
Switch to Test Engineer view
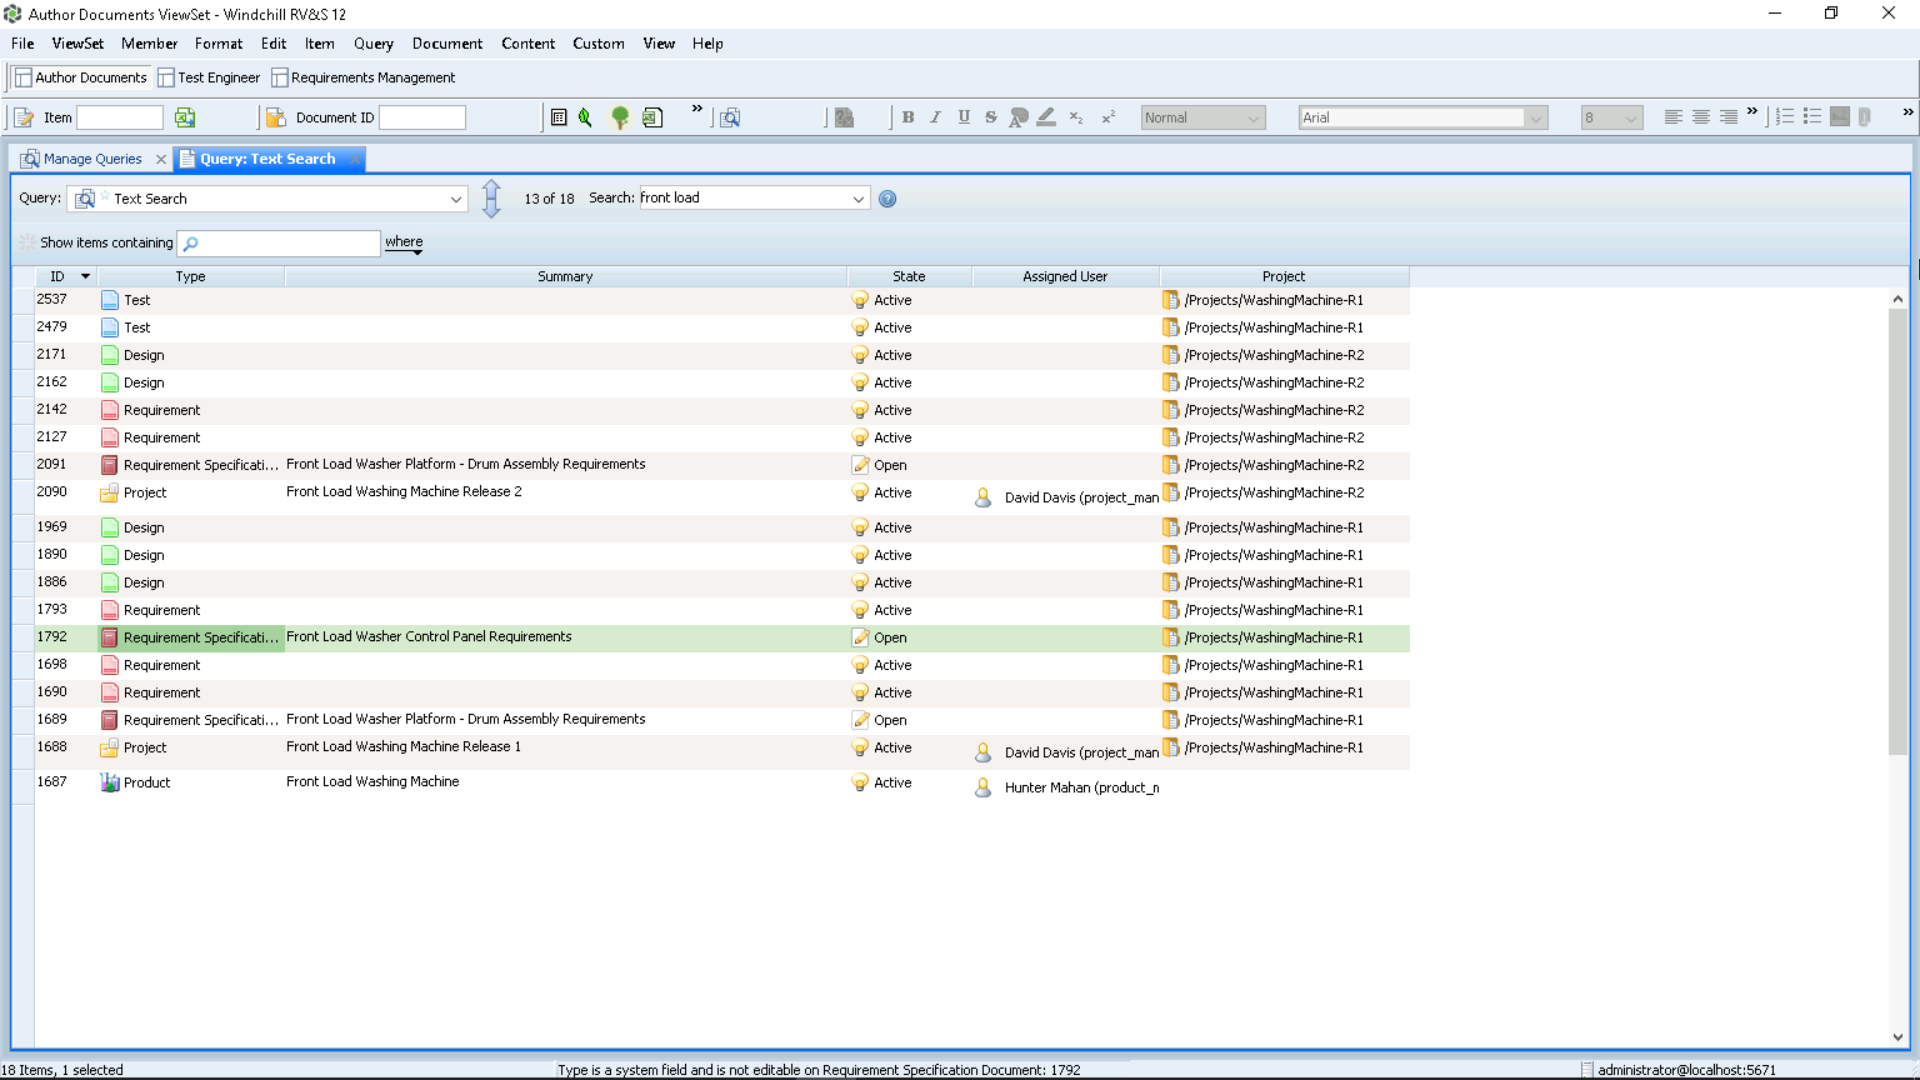click(209, 78)
